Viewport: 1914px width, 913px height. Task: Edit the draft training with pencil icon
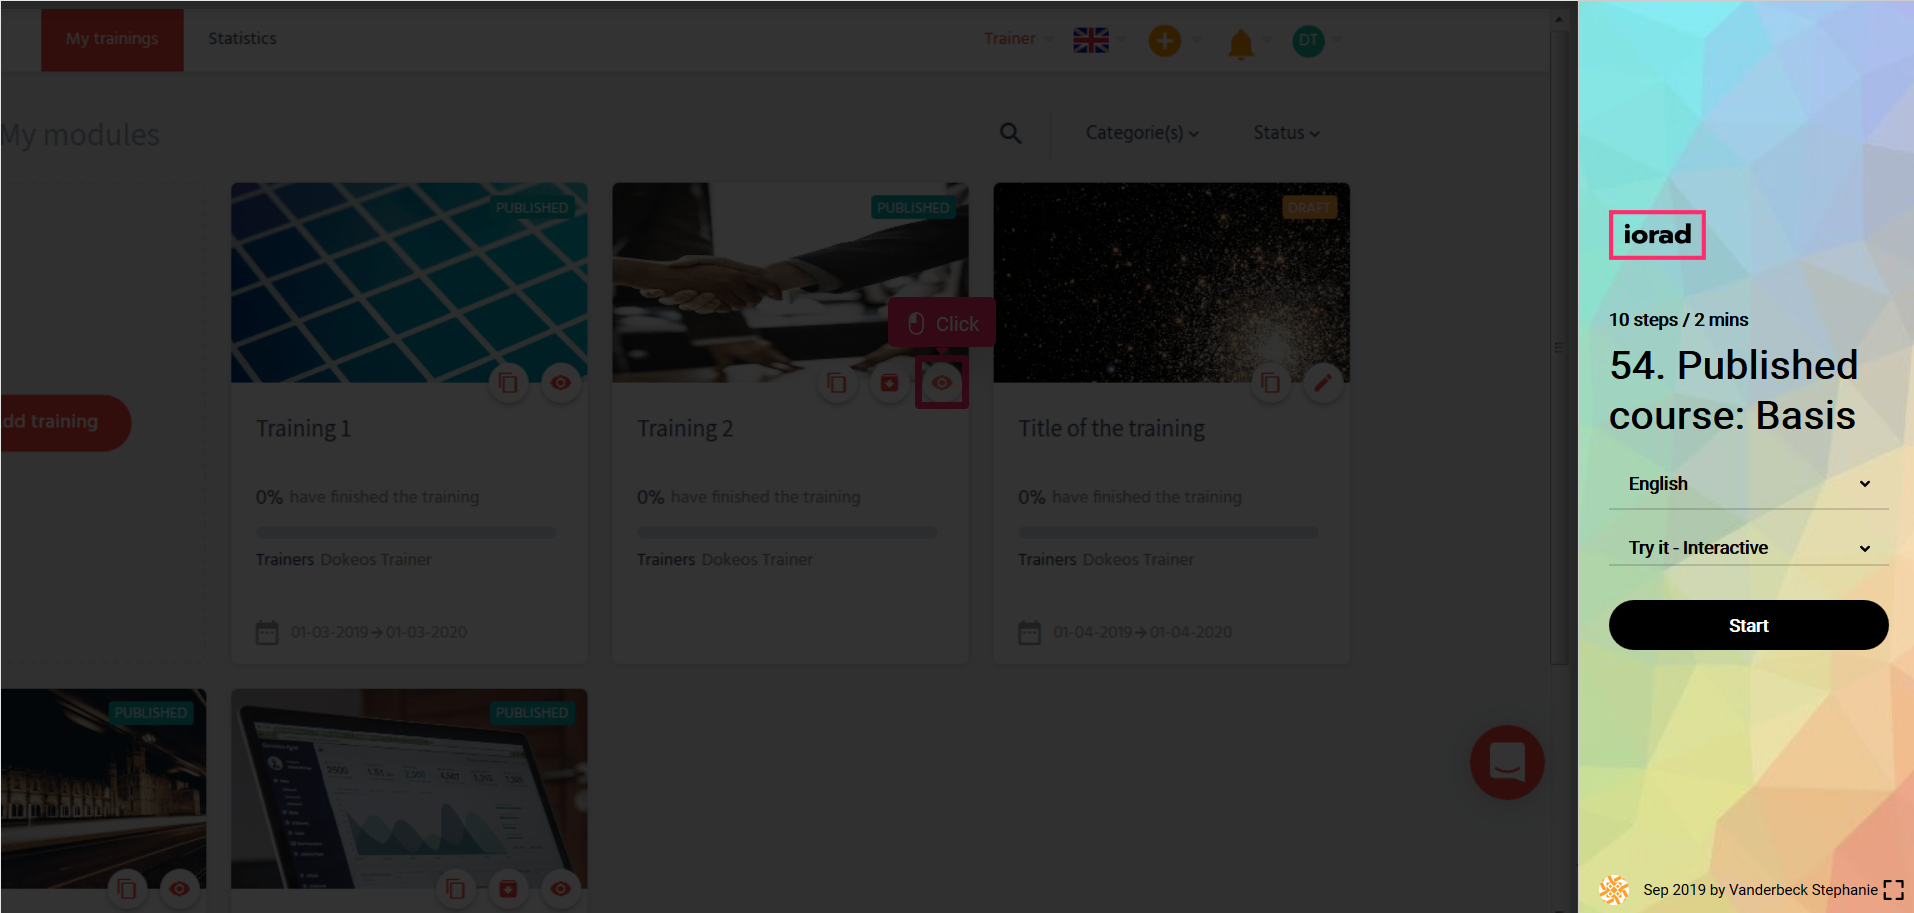(1322, 383)
